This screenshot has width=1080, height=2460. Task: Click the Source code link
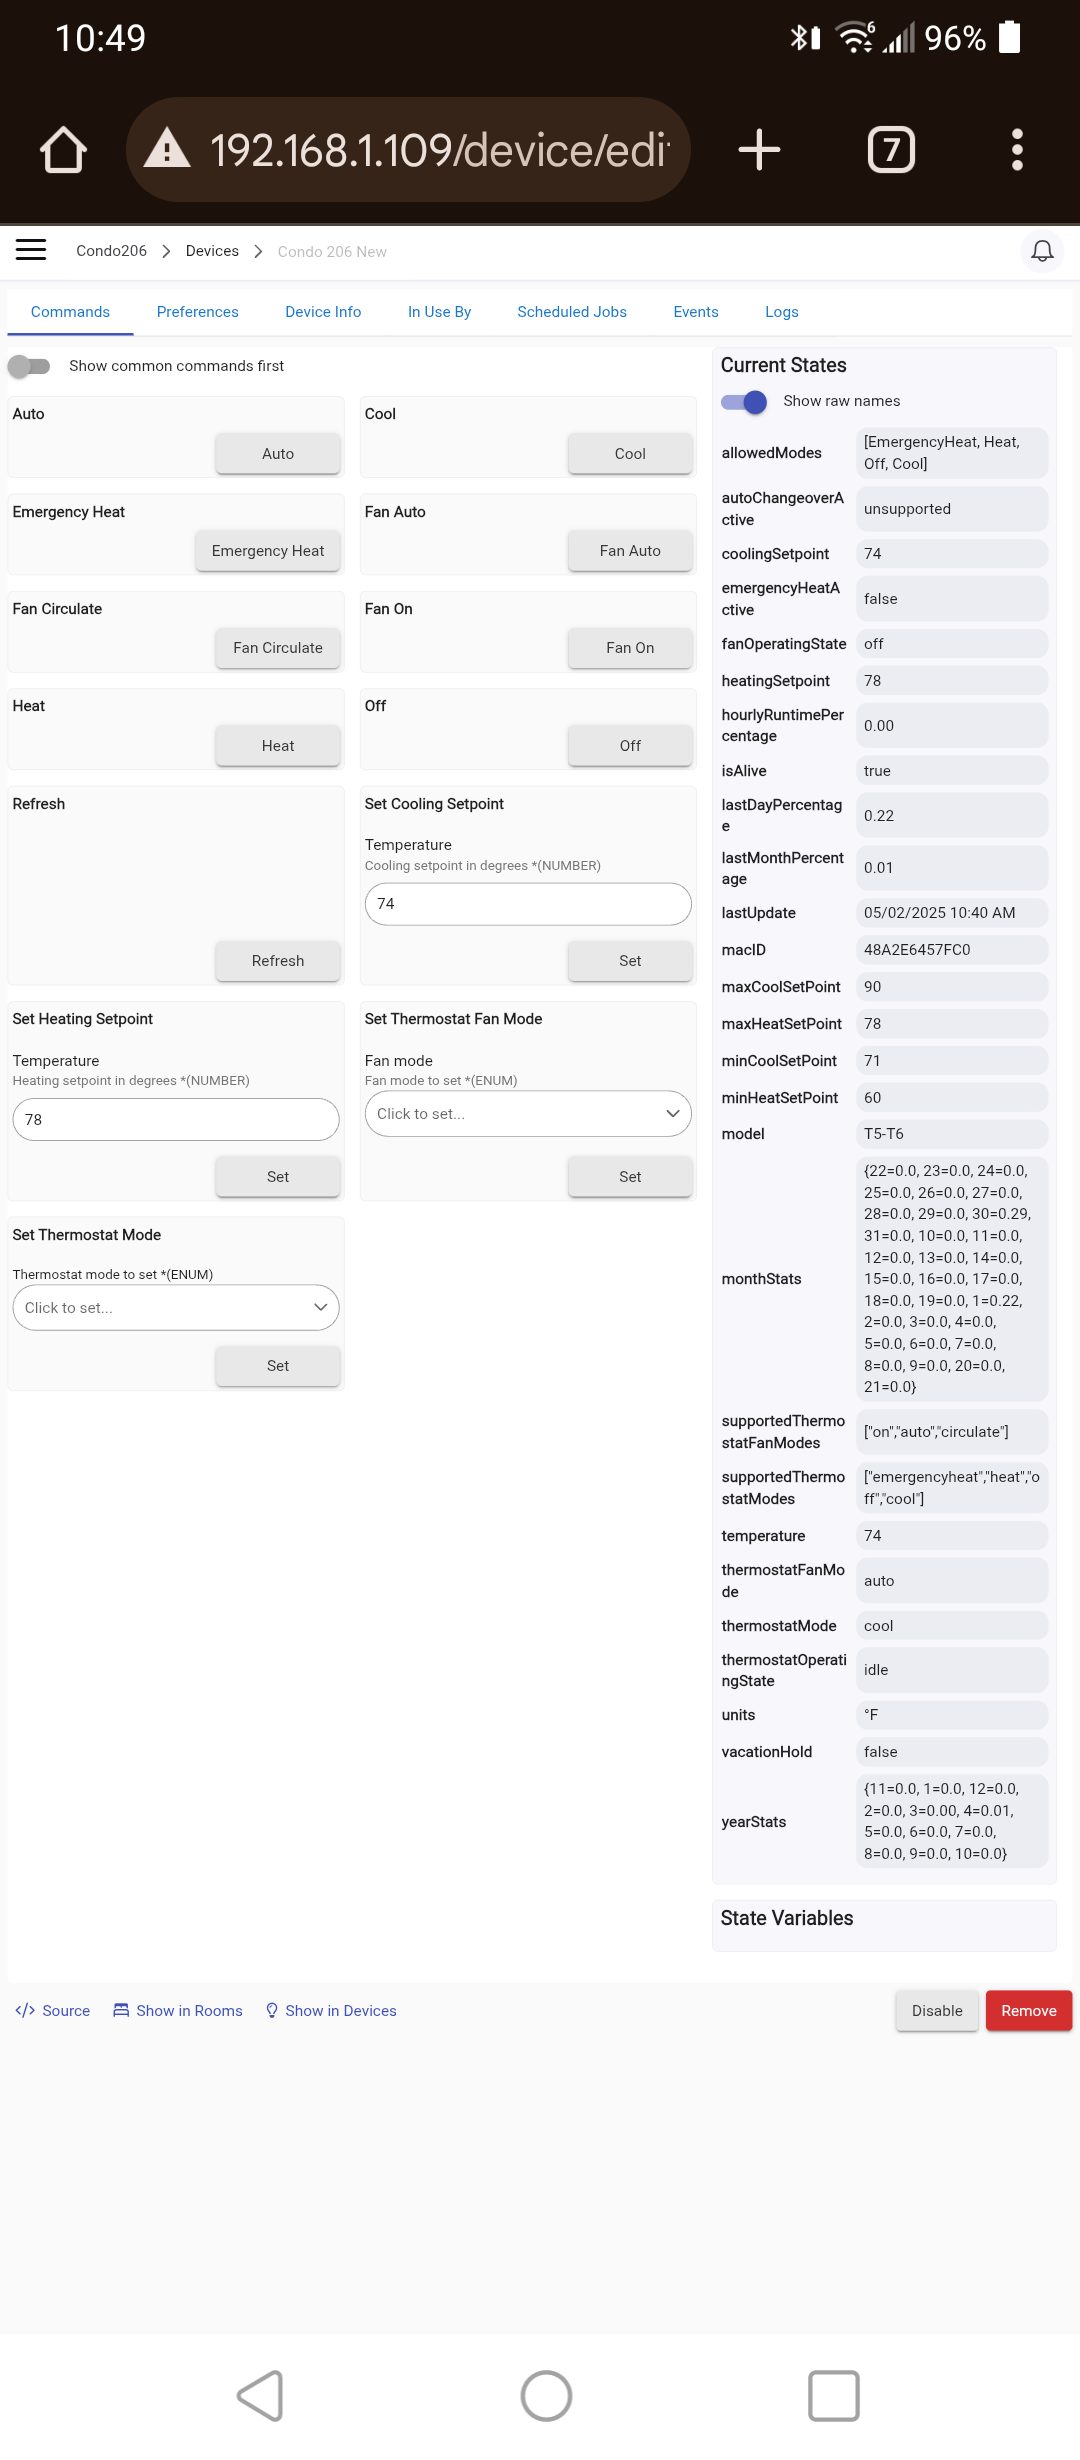click(53, 2011)
